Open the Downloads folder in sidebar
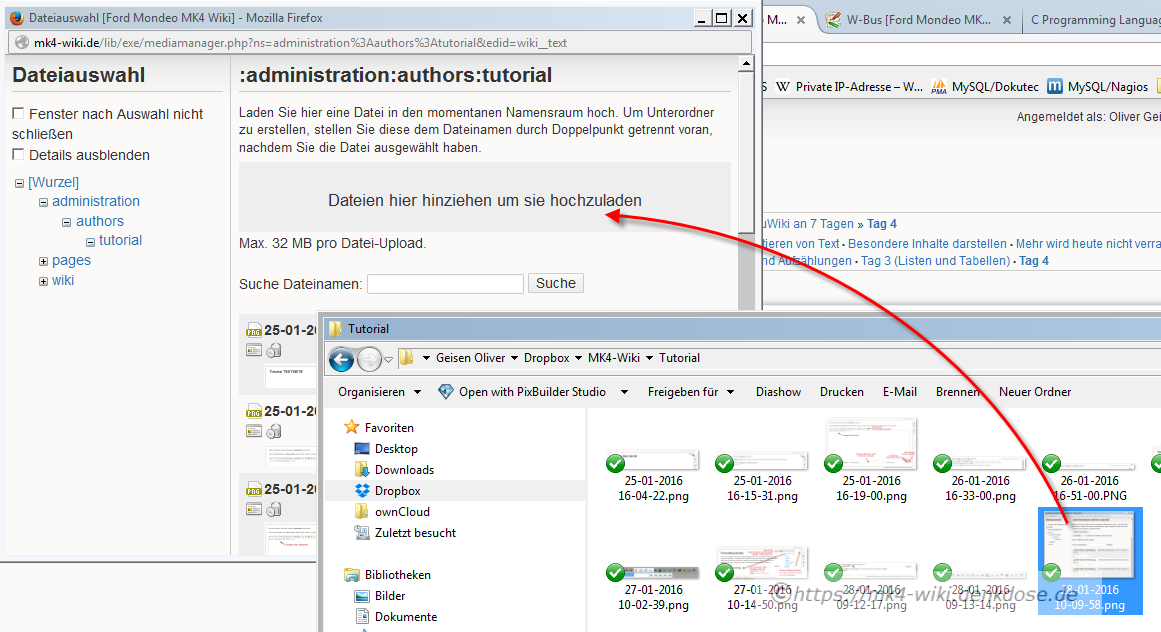The height and width of the screenshot is (632, 1161). pyautogui.click(x=403, y=470)
